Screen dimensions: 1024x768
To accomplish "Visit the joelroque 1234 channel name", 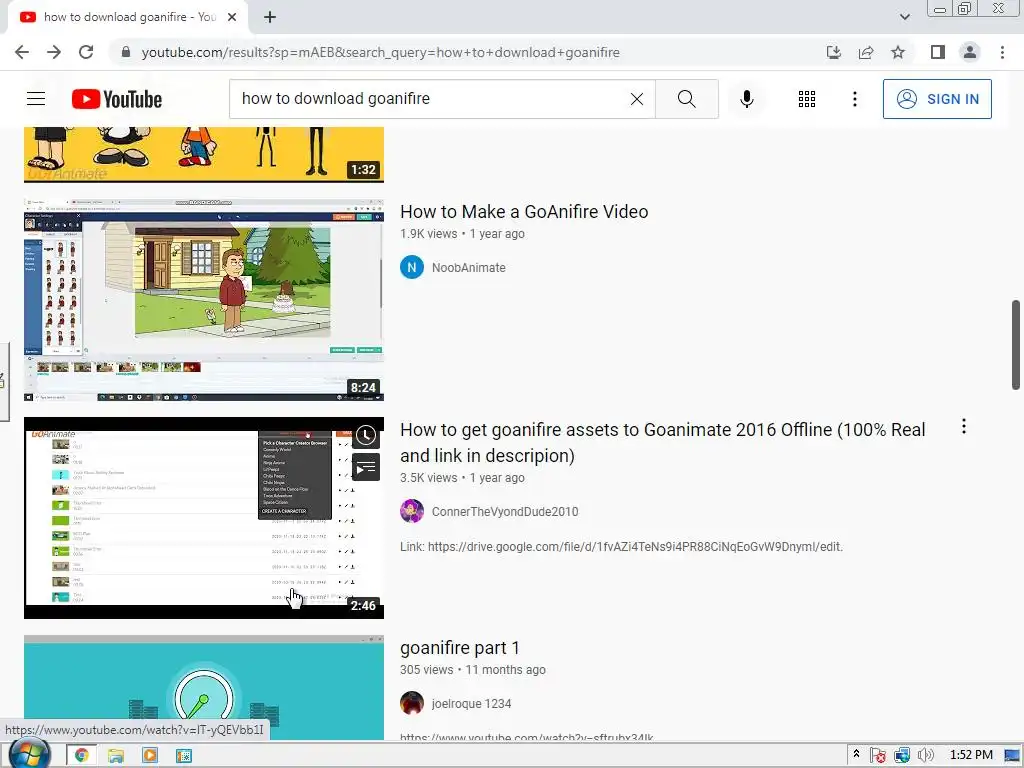I will tap(471, 704).
